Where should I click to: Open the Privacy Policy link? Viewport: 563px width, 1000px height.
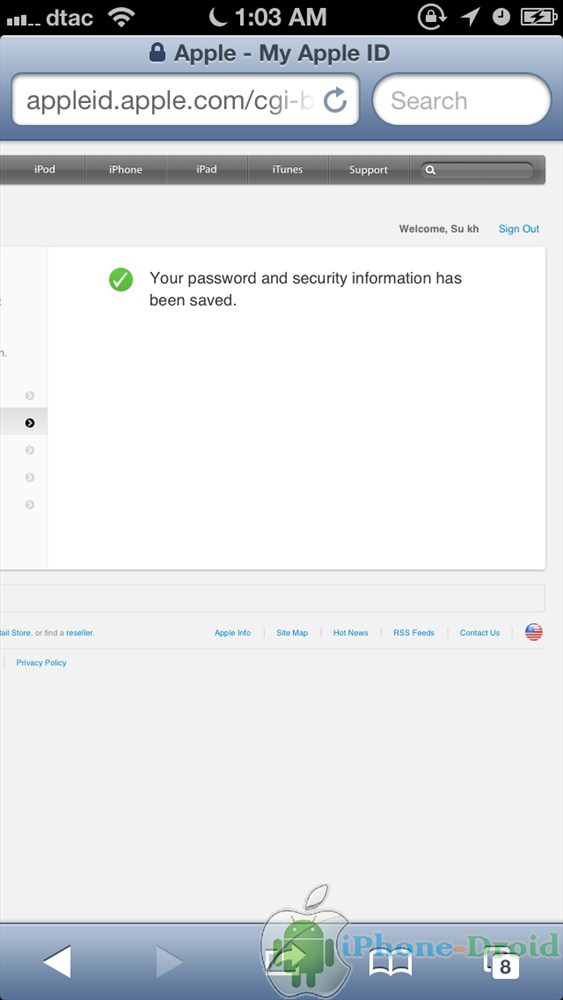(41, 663)
